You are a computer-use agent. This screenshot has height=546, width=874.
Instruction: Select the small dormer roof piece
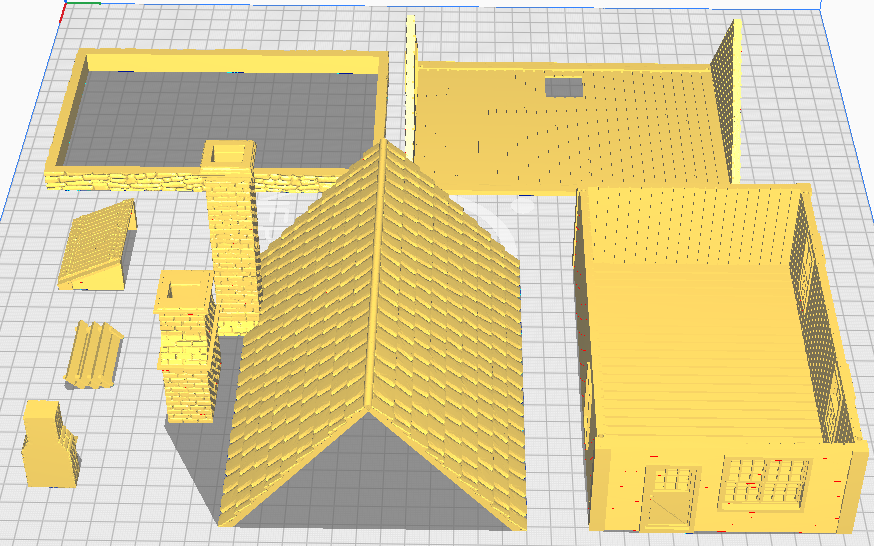coord(98,245)
